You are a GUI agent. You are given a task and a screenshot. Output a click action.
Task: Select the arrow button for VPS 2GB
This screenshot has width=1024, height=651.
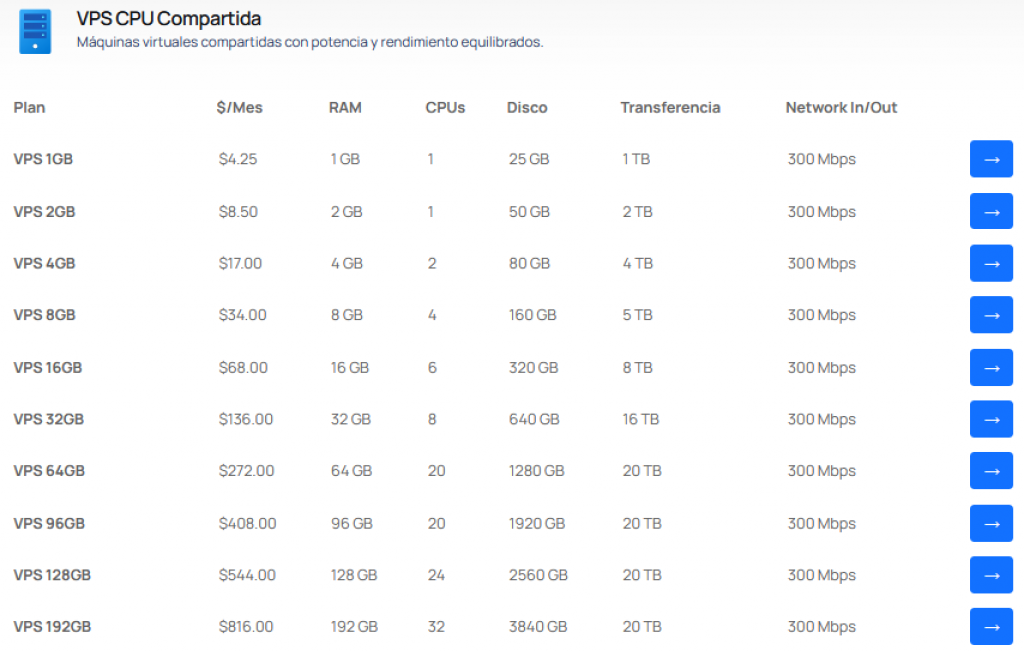[x=991, y=212]
